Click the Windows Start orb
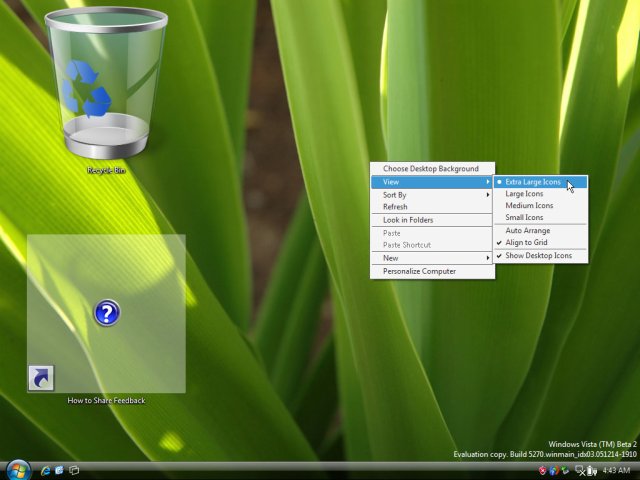 pyautogui.click(x=18, y=469)
